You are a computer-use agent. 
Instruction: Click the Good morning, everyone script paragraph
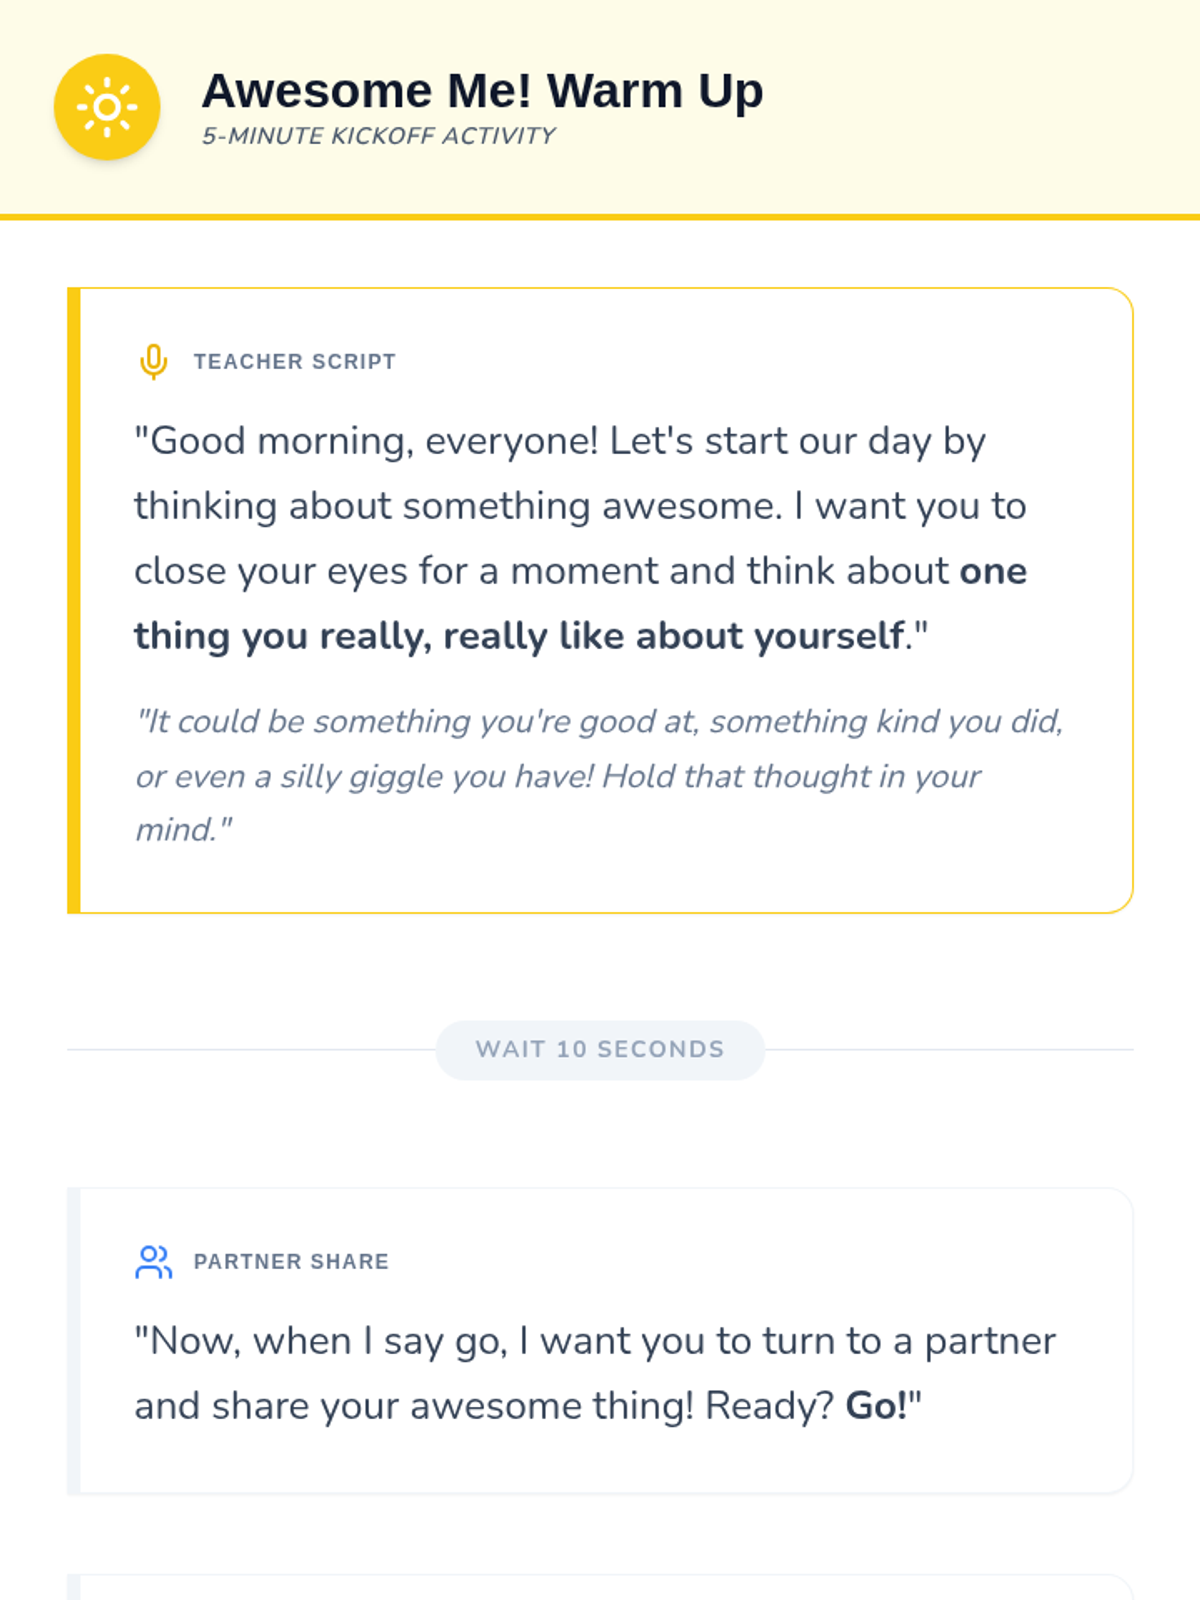(560, 506)
